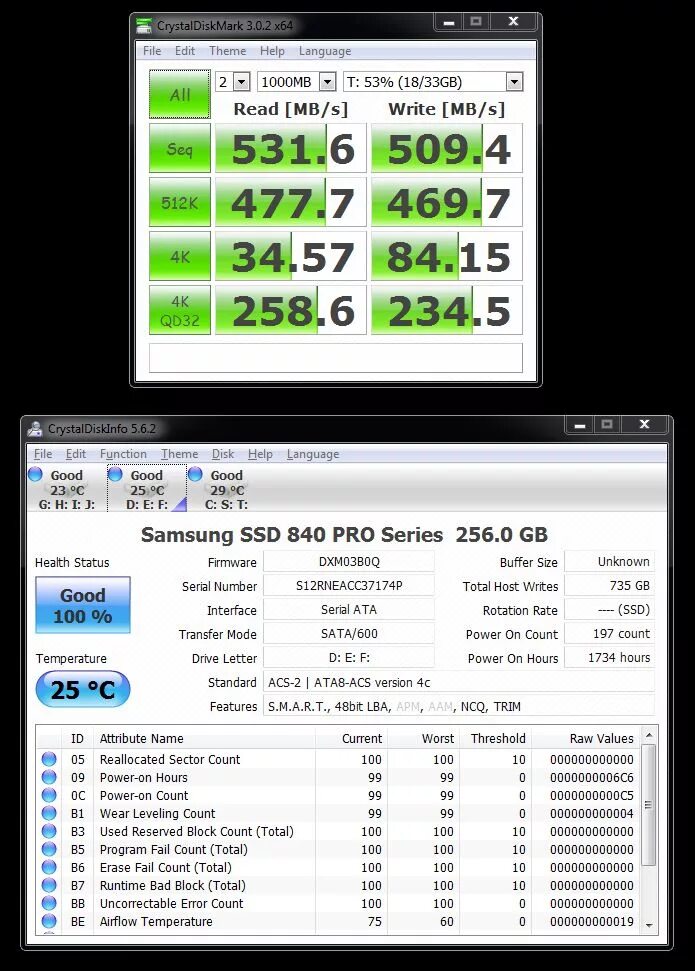Viewport: 695px width, 971px height.
Task: Click the status orb of Program Fail Count row
Action: click(49, 849)
